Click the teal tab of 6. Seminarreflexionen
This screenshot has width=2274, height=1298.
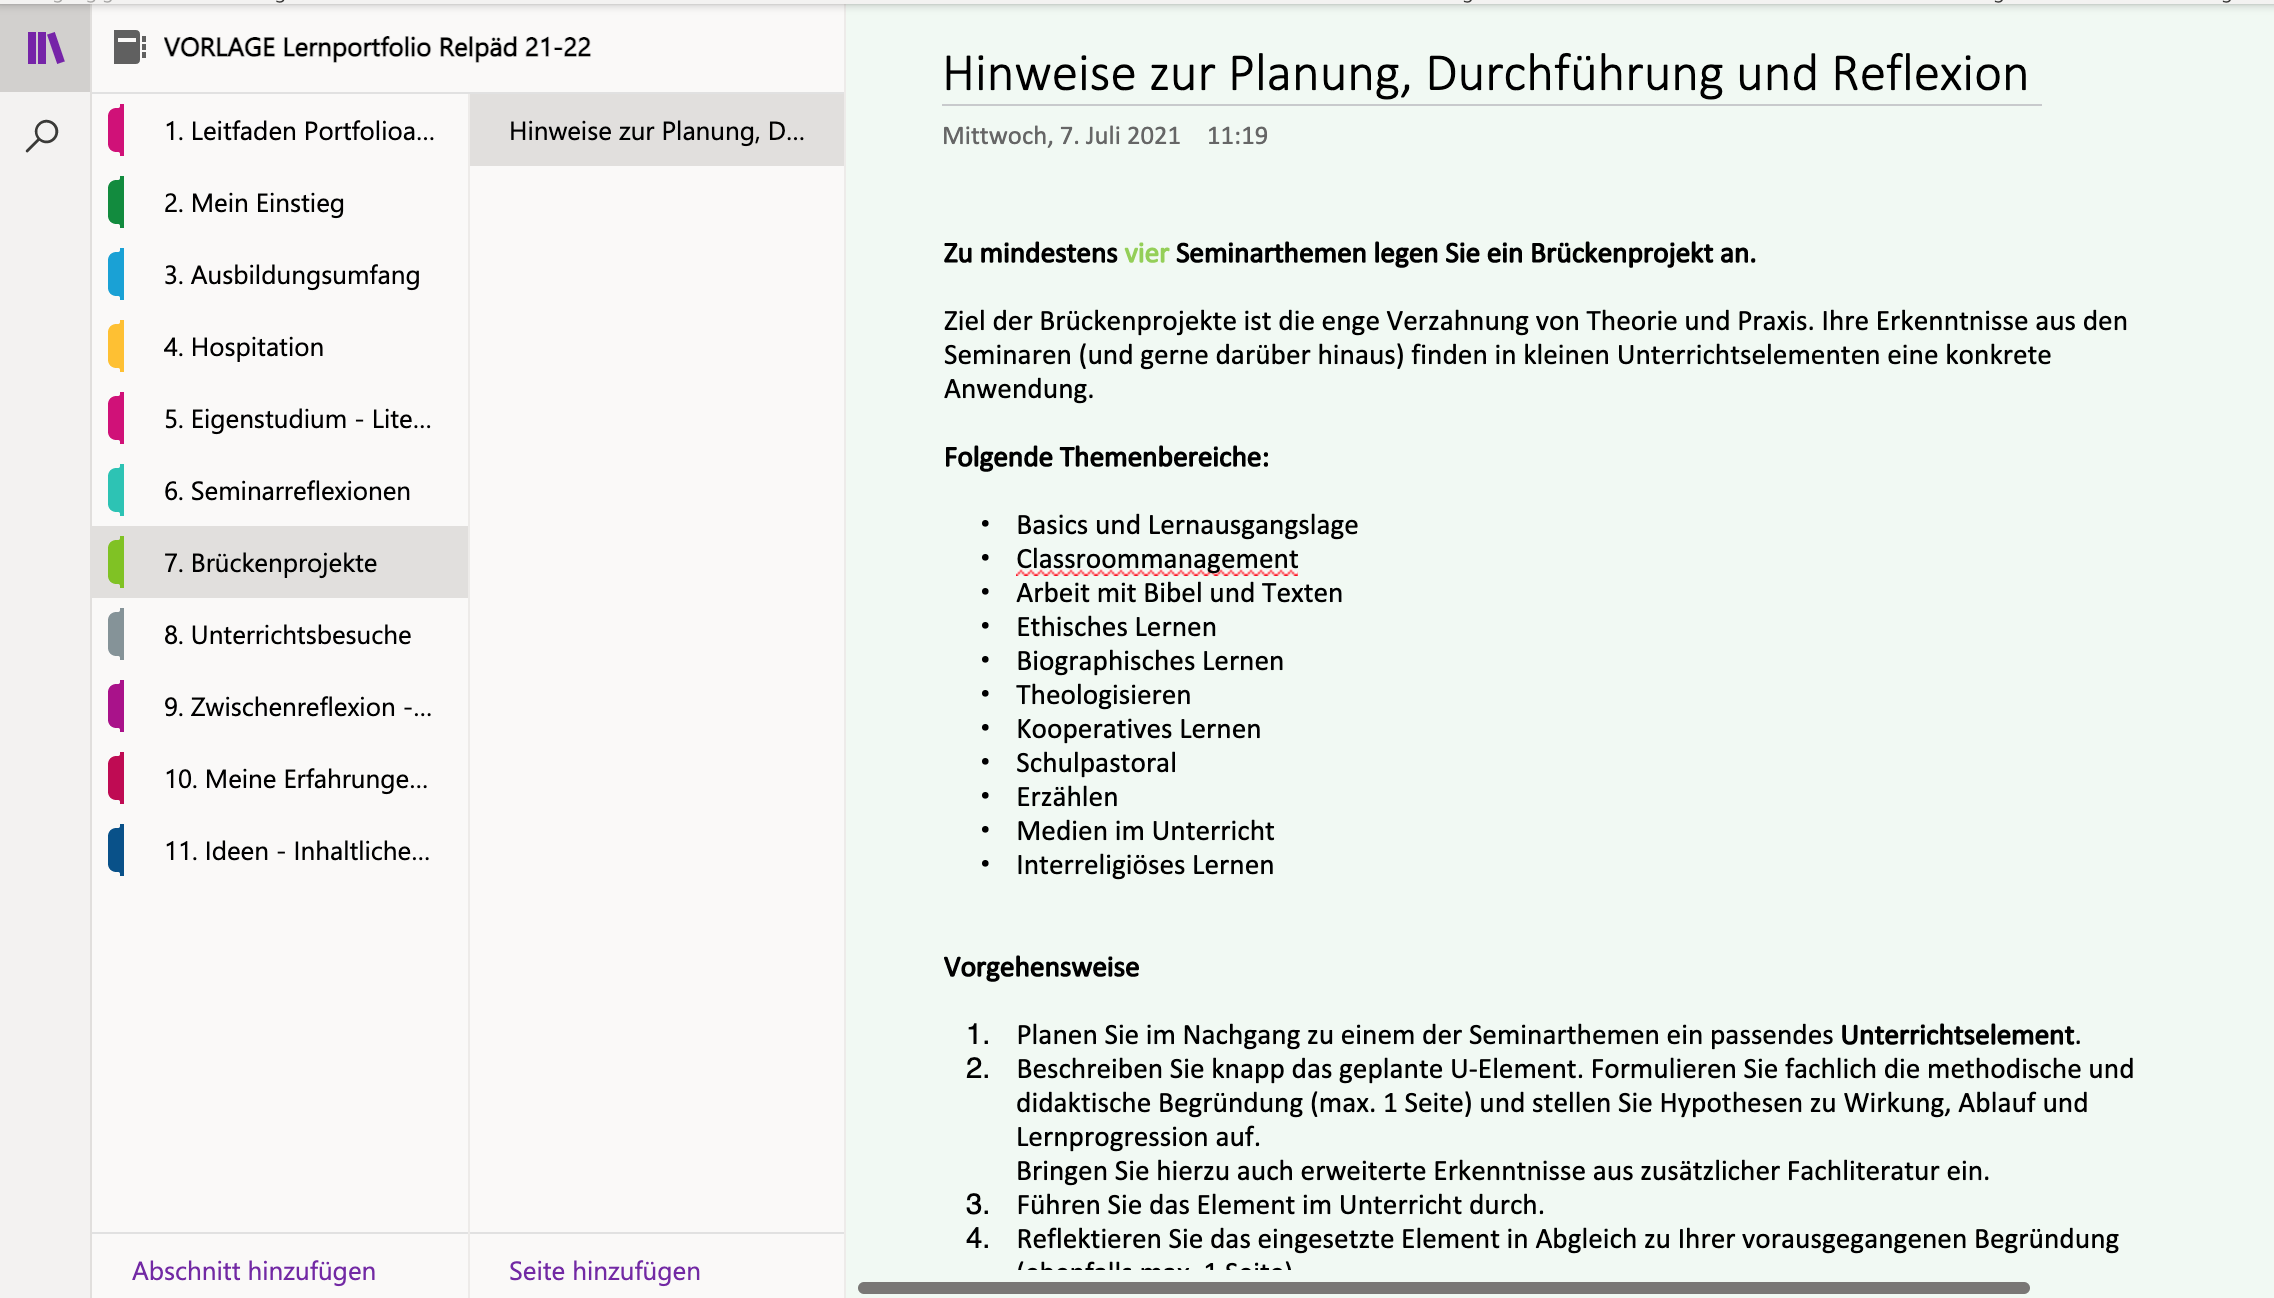pyautogui.click(x=117, y=491)
